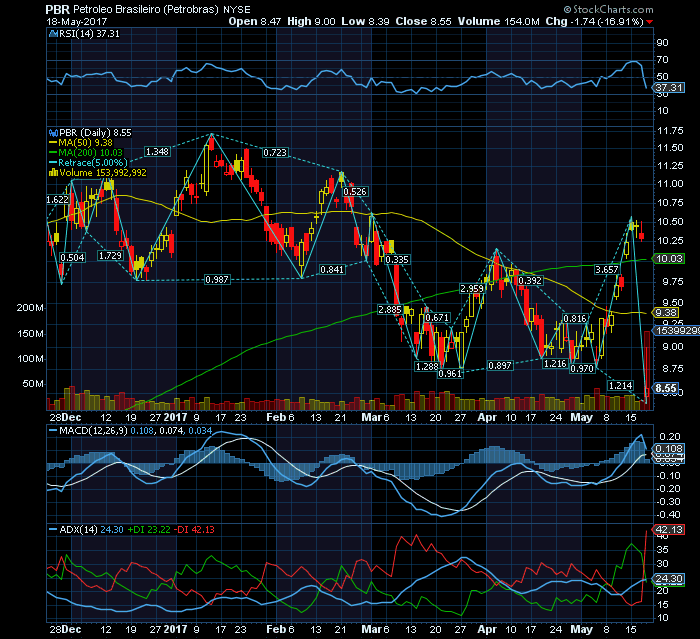The image size is (700, 639).
Task: Click the green 10.03 price axis tag
Action: point(669,258)
